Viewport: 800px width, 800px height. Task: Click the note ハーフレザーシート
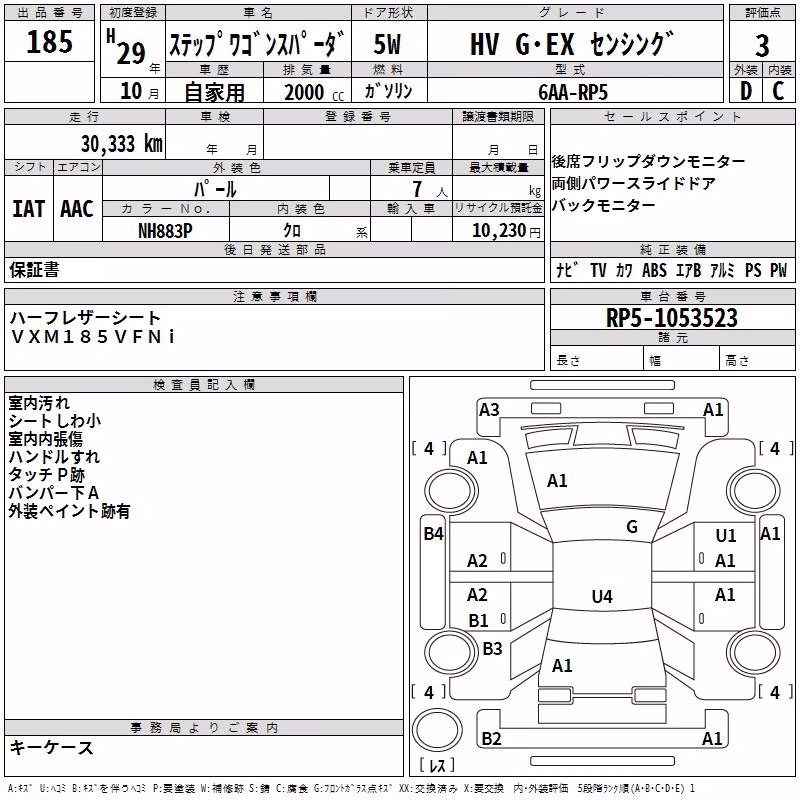[x=85, y=318]
